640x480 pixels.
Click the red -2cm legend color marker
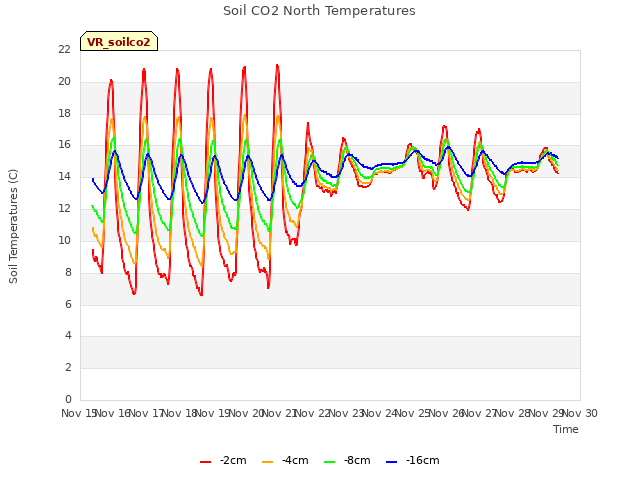205,462
